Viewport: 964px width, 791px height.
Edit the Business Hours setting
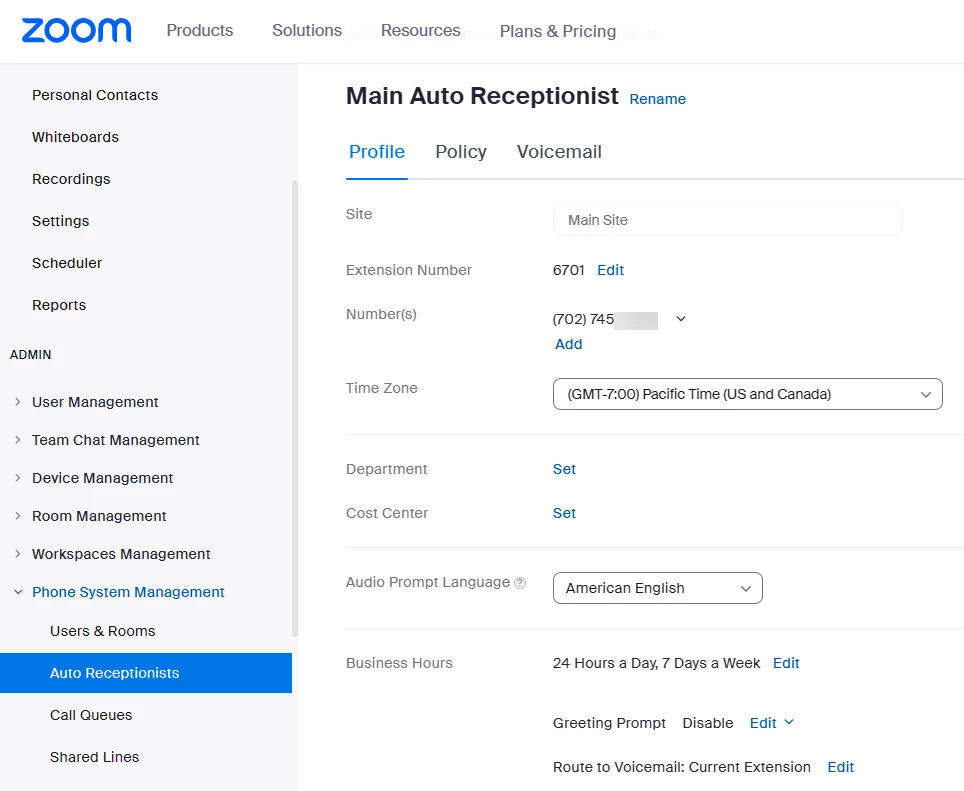pos(786,663)
